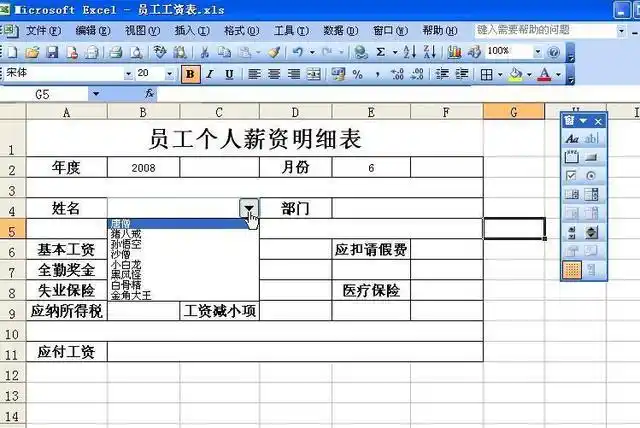Open the zoom percentage dropdown

(538, 52)
